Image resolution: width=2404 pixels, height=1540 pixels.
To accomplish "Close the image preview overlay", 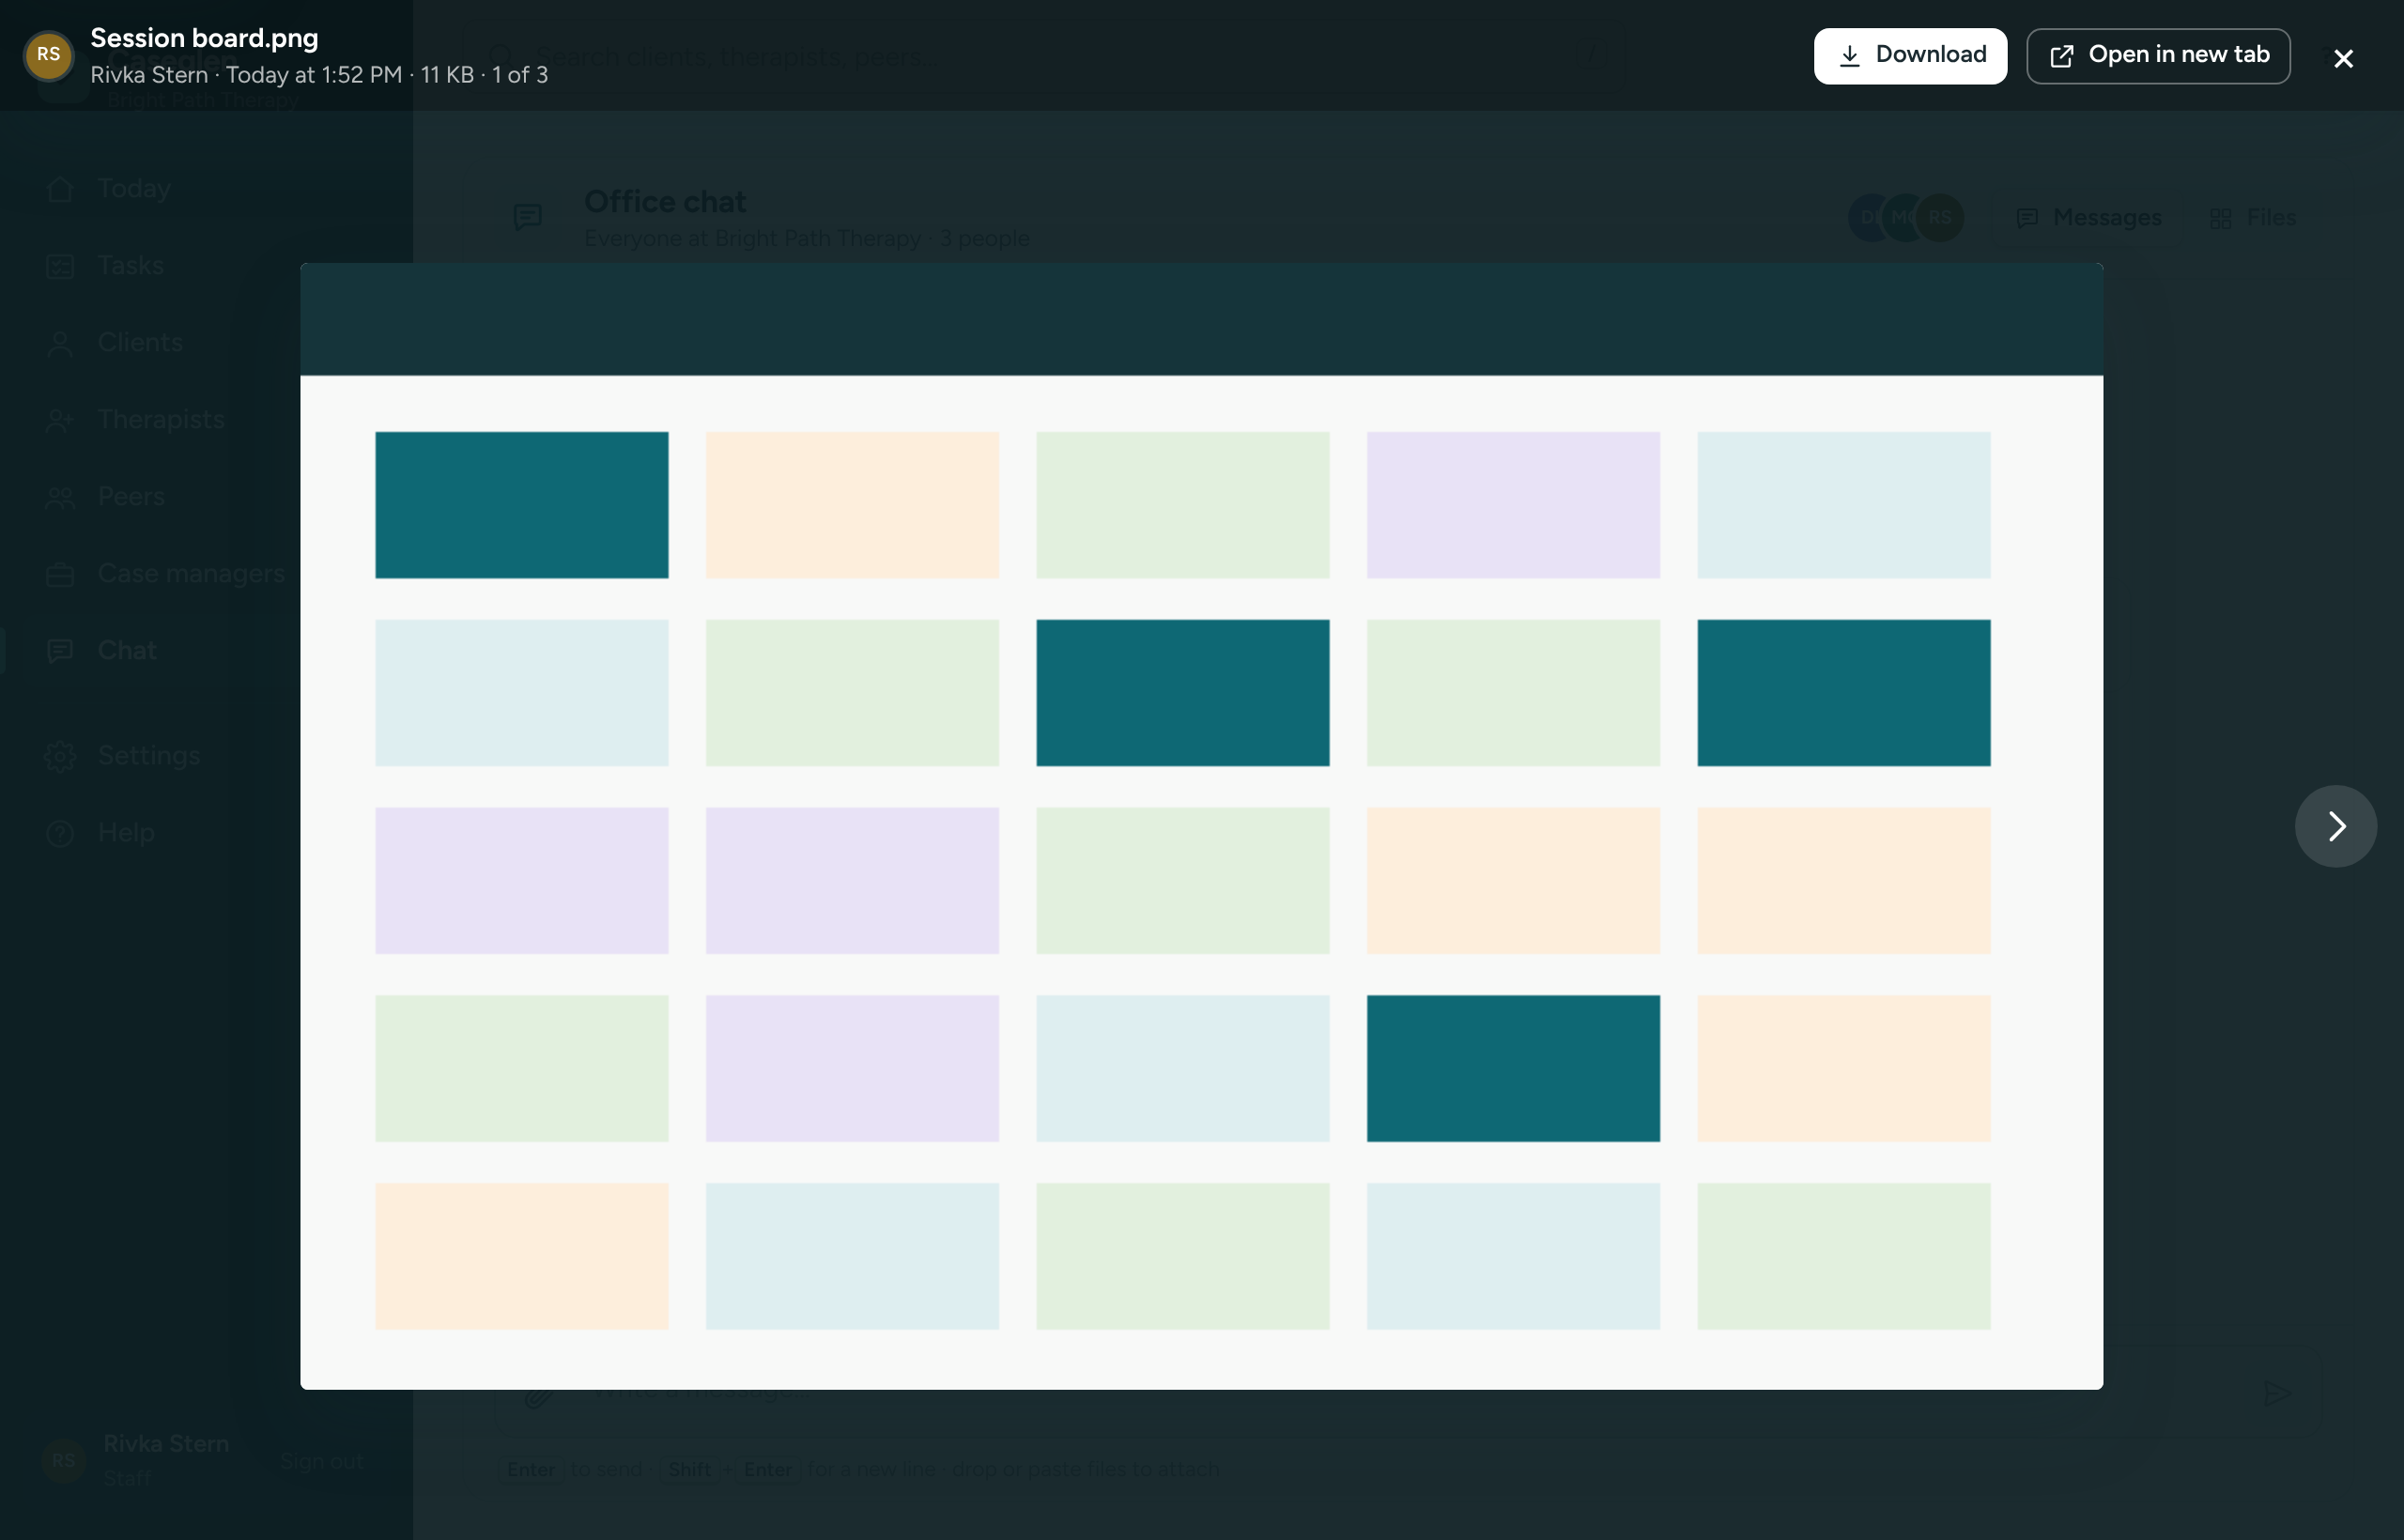I will [2343, 58].
